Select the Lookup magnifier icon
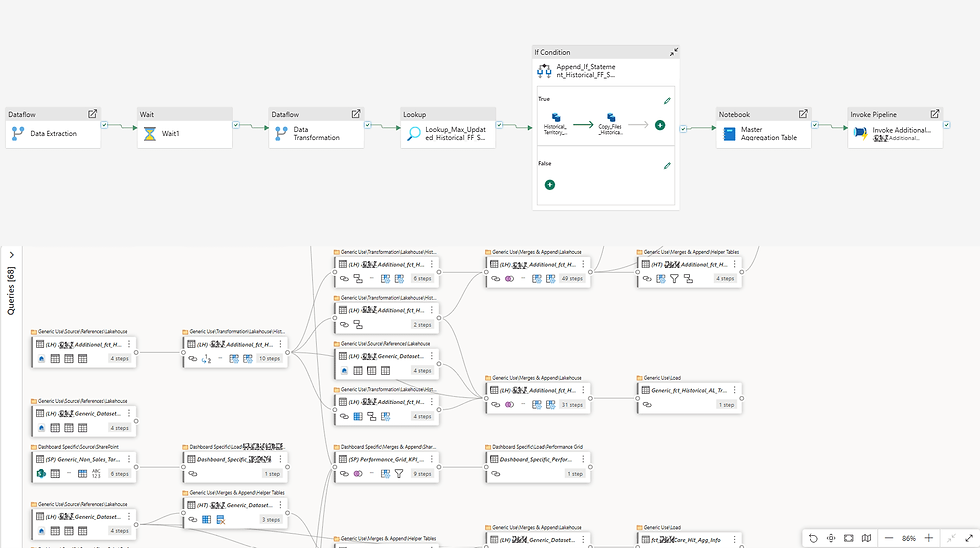This screenshot has height=548, width=980. point(414,134)
